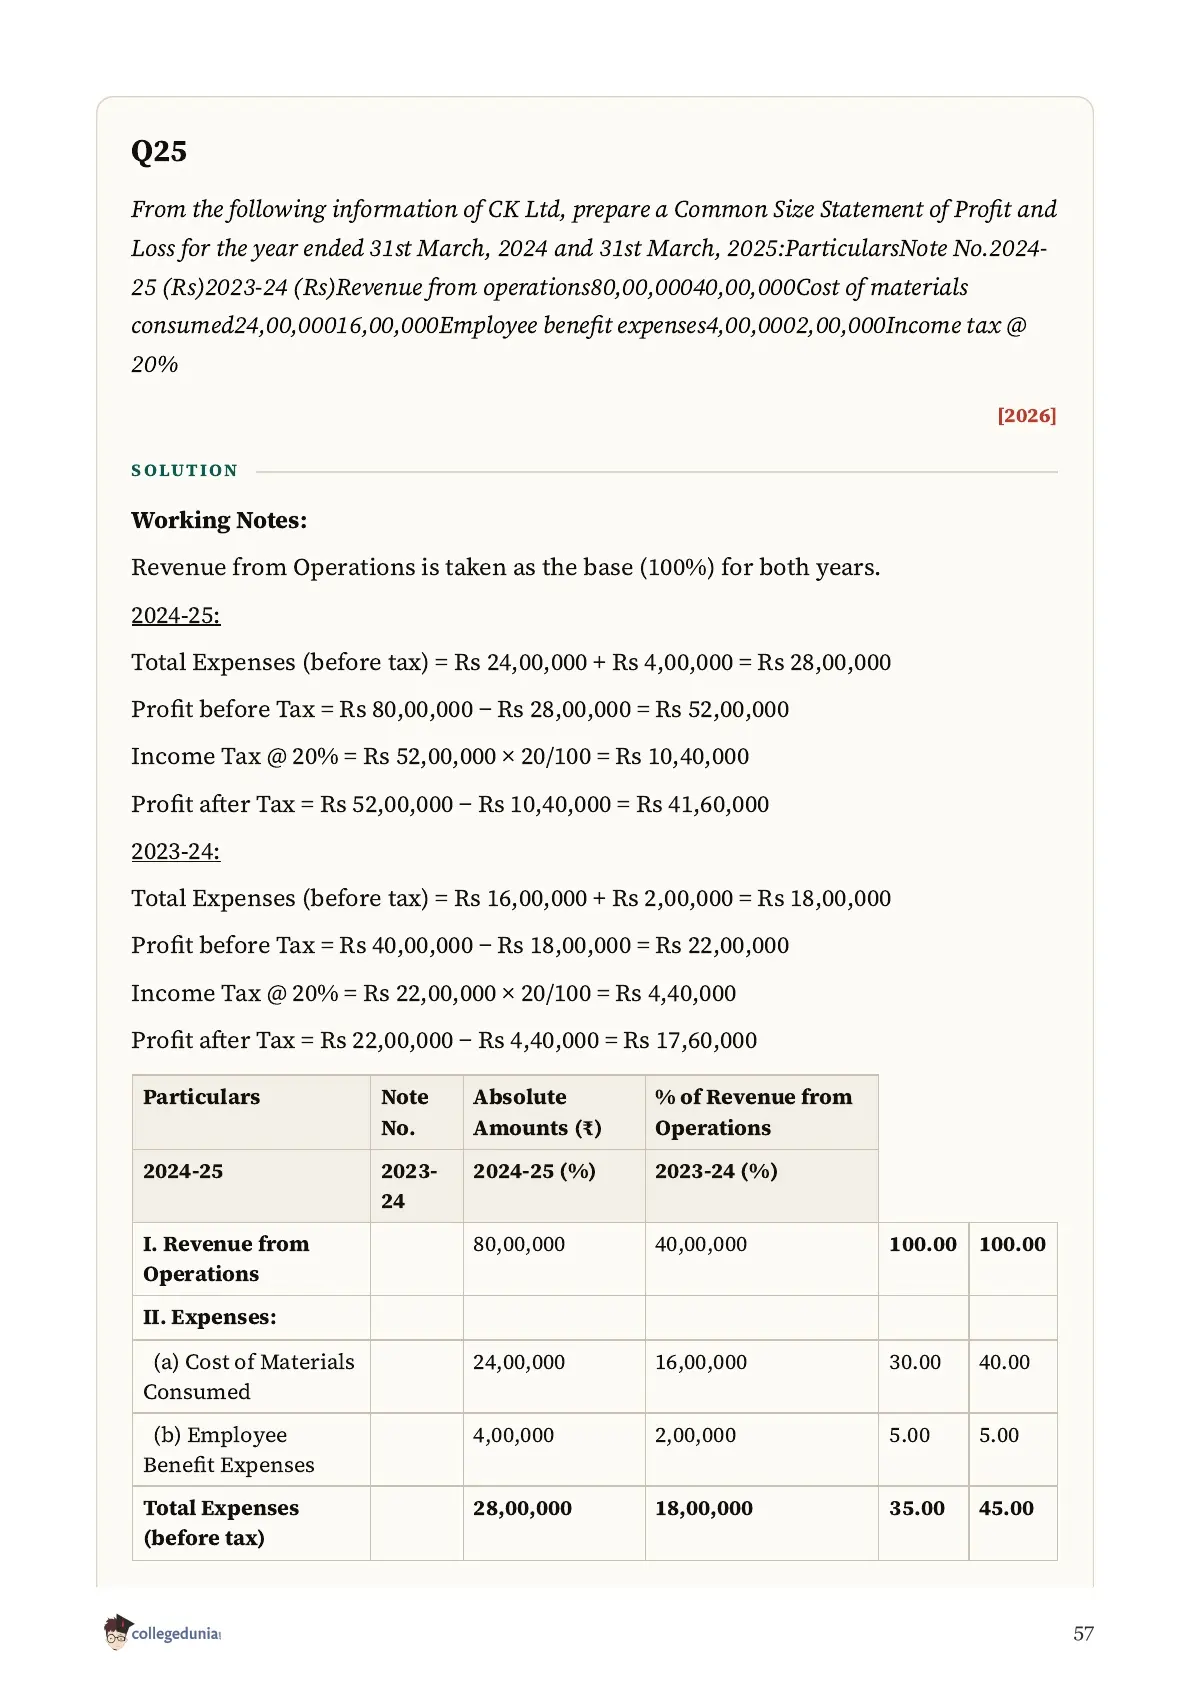This screenshot has width=1190, height=1684.
Task: Click the 45.00 percentage cell
Action: pos(1006,1508)
